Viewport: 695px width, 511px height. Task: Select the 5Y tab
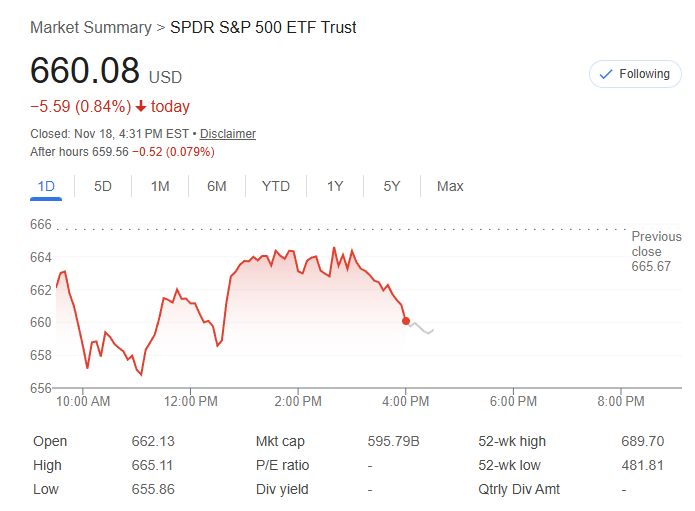pyautogui.click(x=392, y=186)
